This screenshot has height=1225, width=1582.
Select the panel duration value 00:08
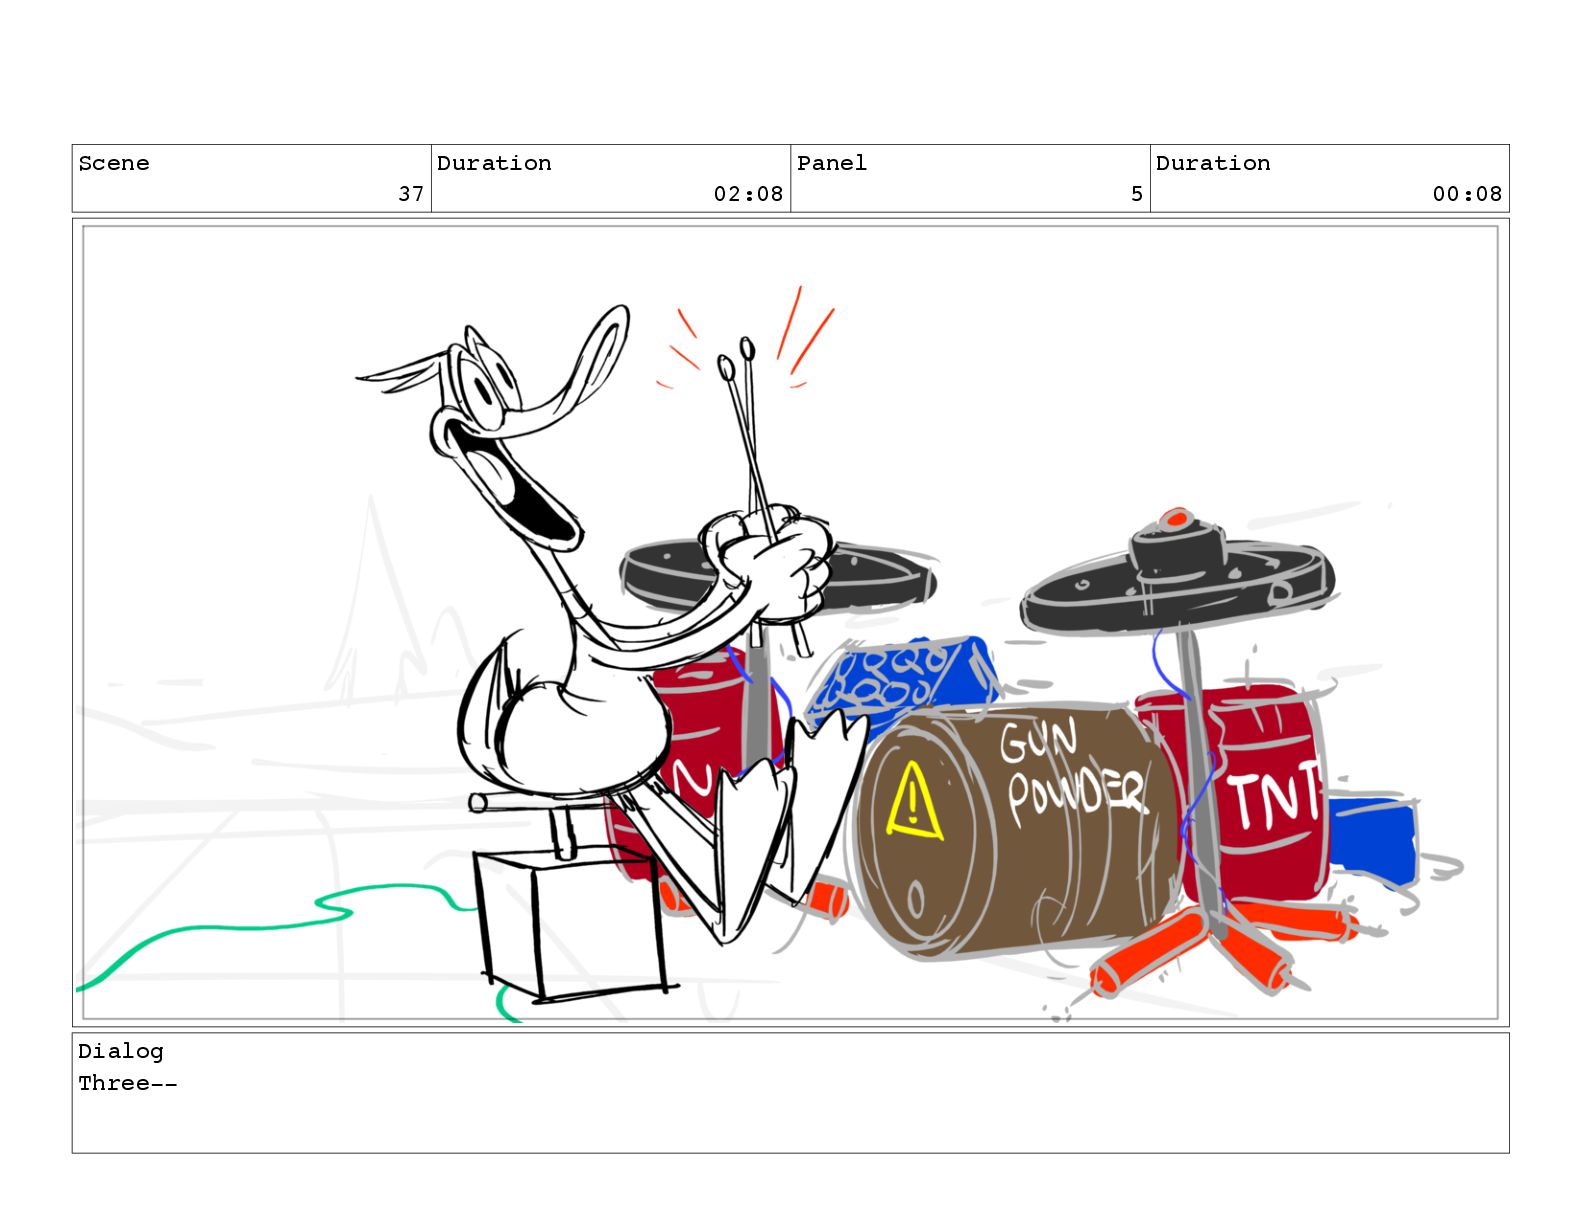click(x=1467, y=194)
